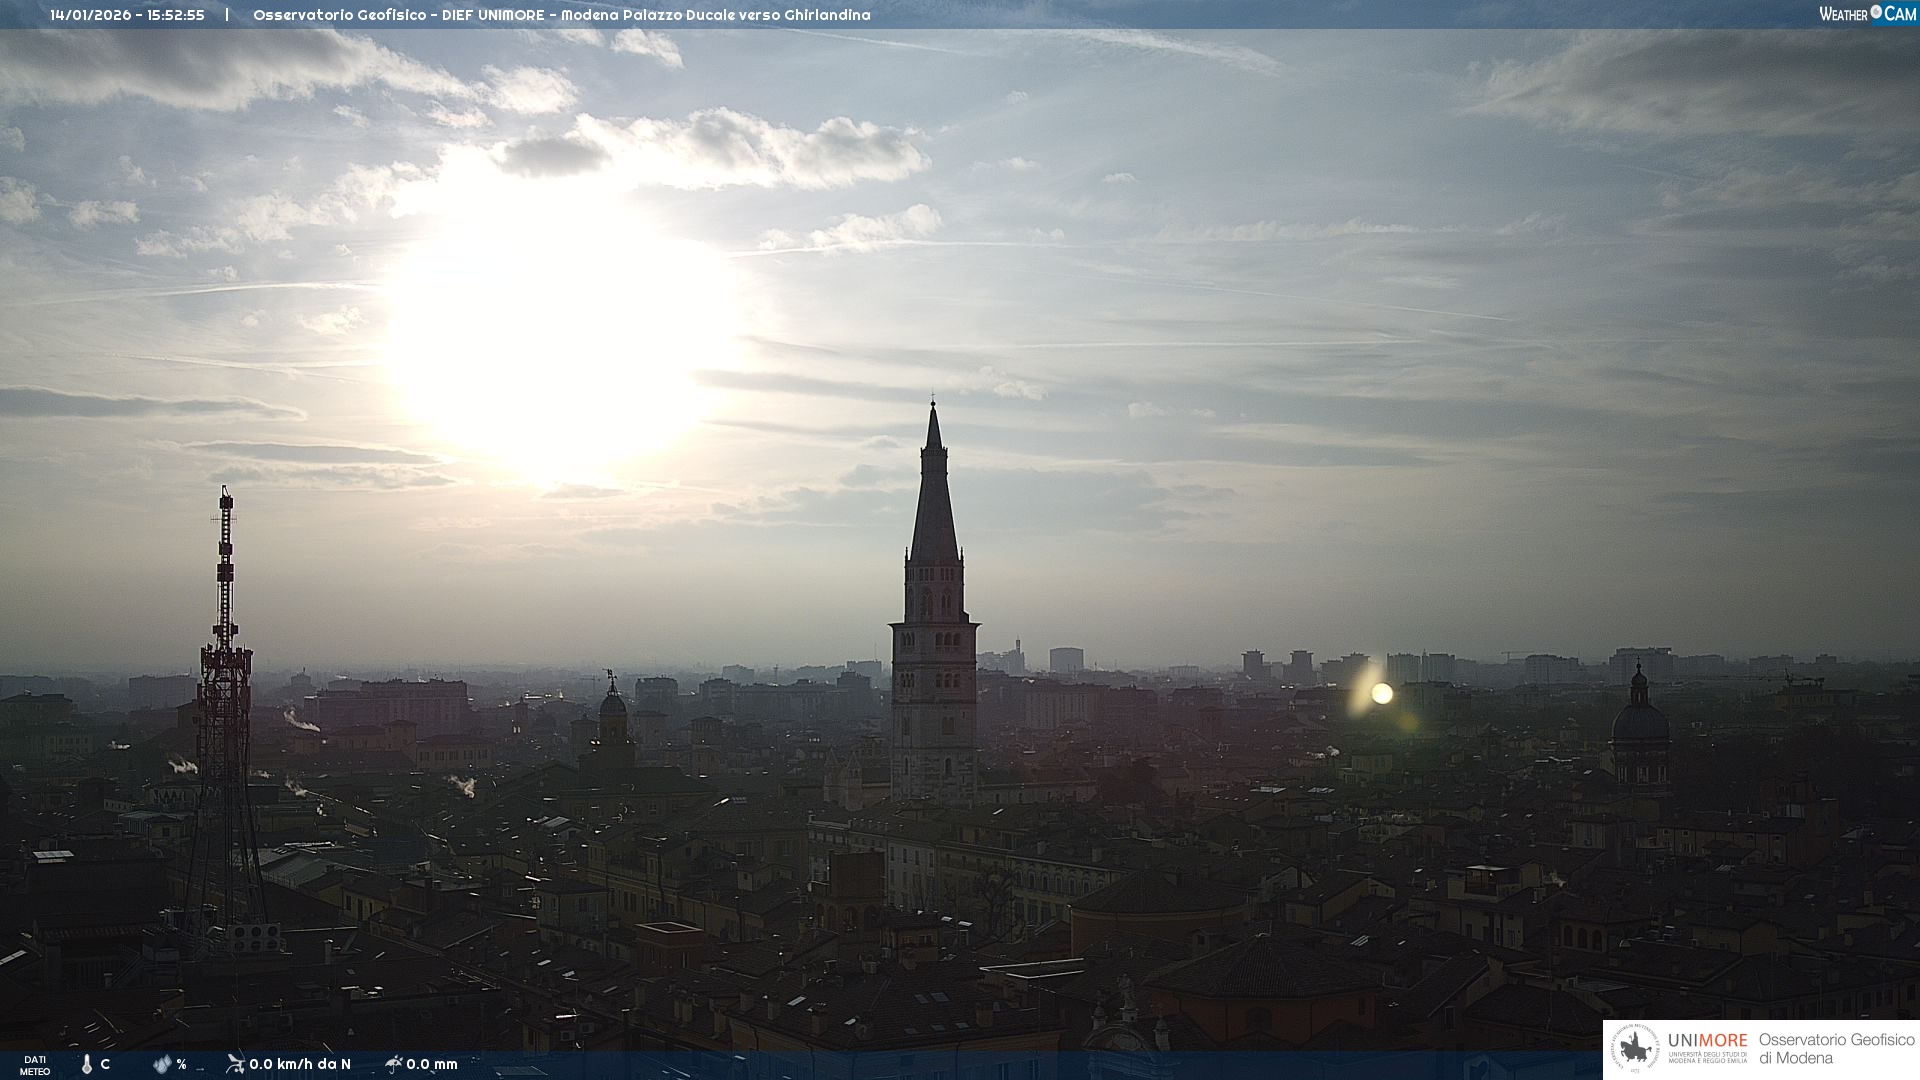
Task: Click the church dome on the right
Action: coord(1640,720)
